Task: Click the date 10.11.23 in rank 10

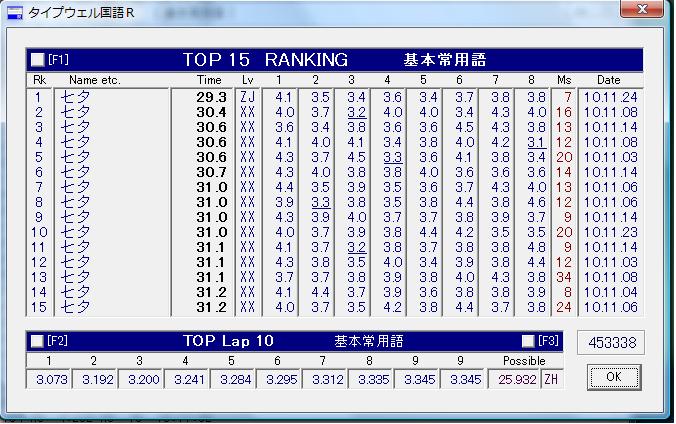Action: [610, 232]
